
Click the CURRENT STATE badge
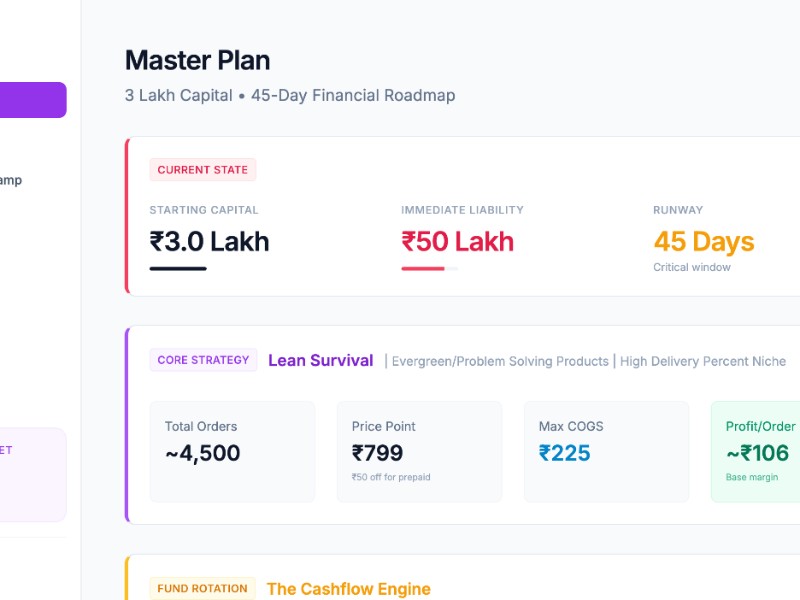click(202, 170)
